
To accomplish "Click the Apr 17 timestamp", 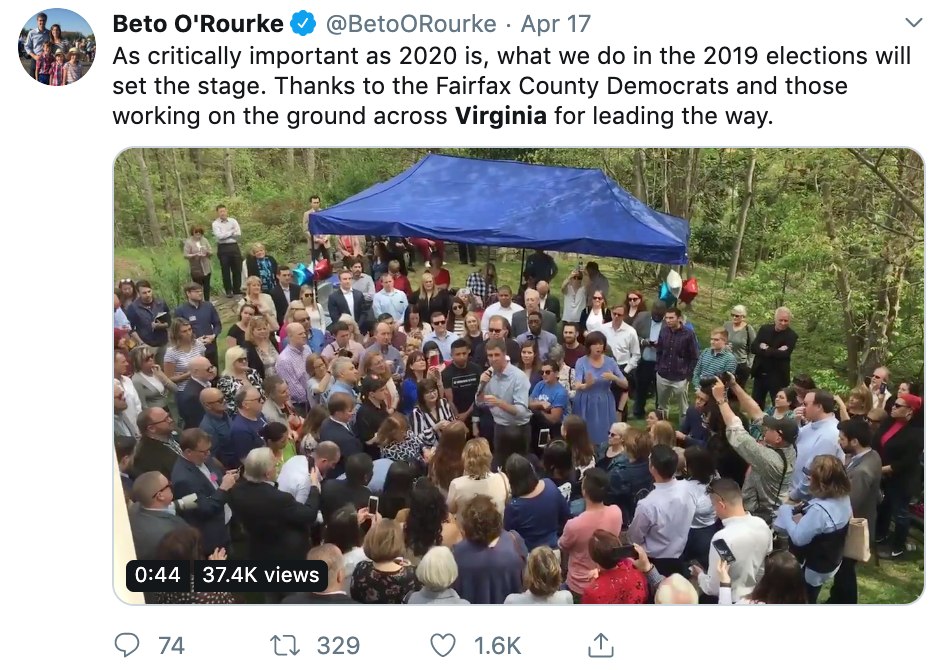I will (556, 23).
